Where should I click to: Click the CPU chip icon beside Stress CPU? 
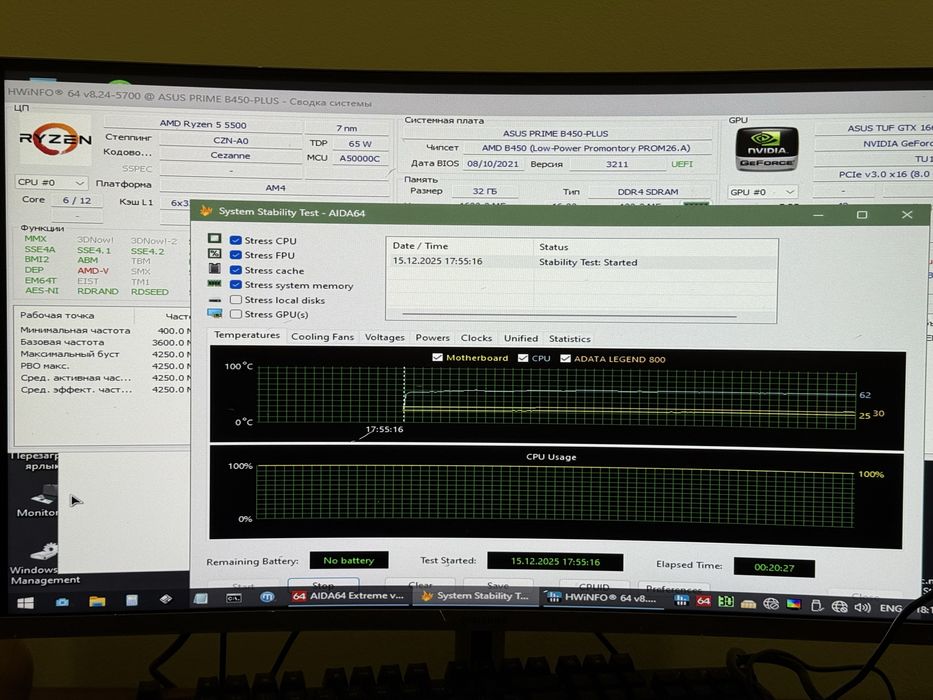pos(214,239)
